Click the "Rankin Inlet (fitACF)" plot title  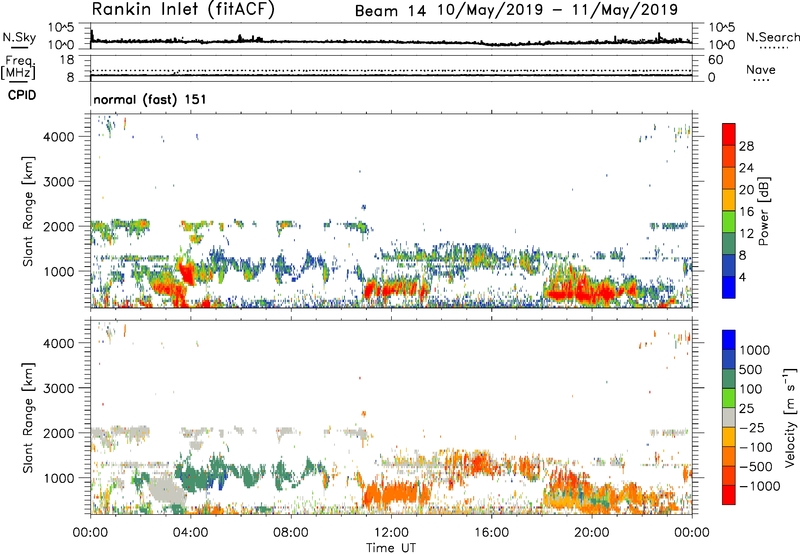183,10
